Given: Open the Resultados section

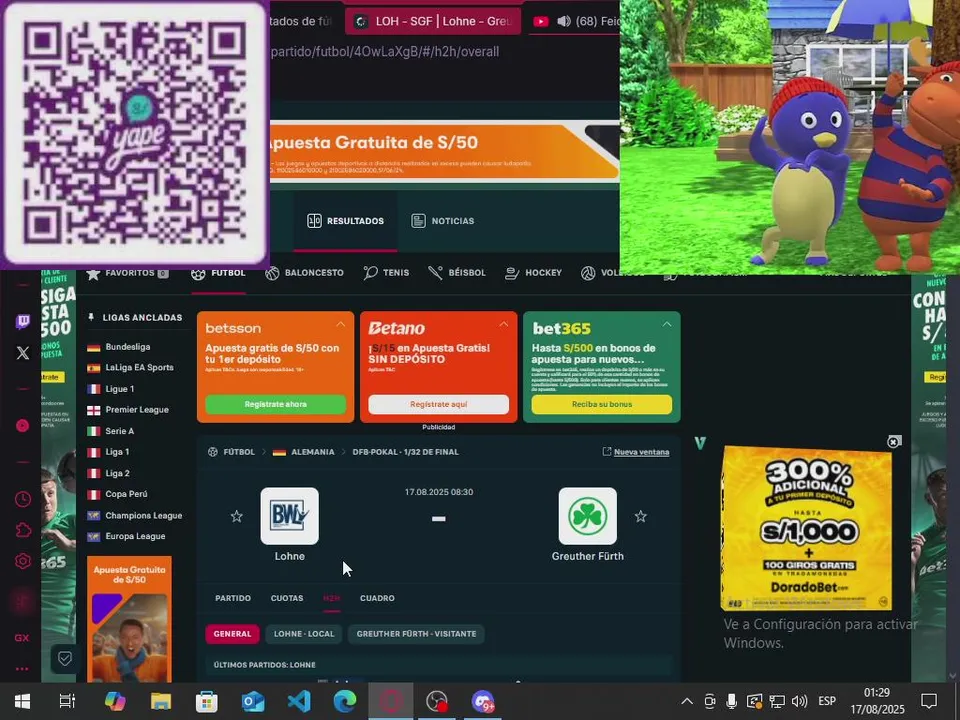Looking at the screenshot, I should (345, 221).
